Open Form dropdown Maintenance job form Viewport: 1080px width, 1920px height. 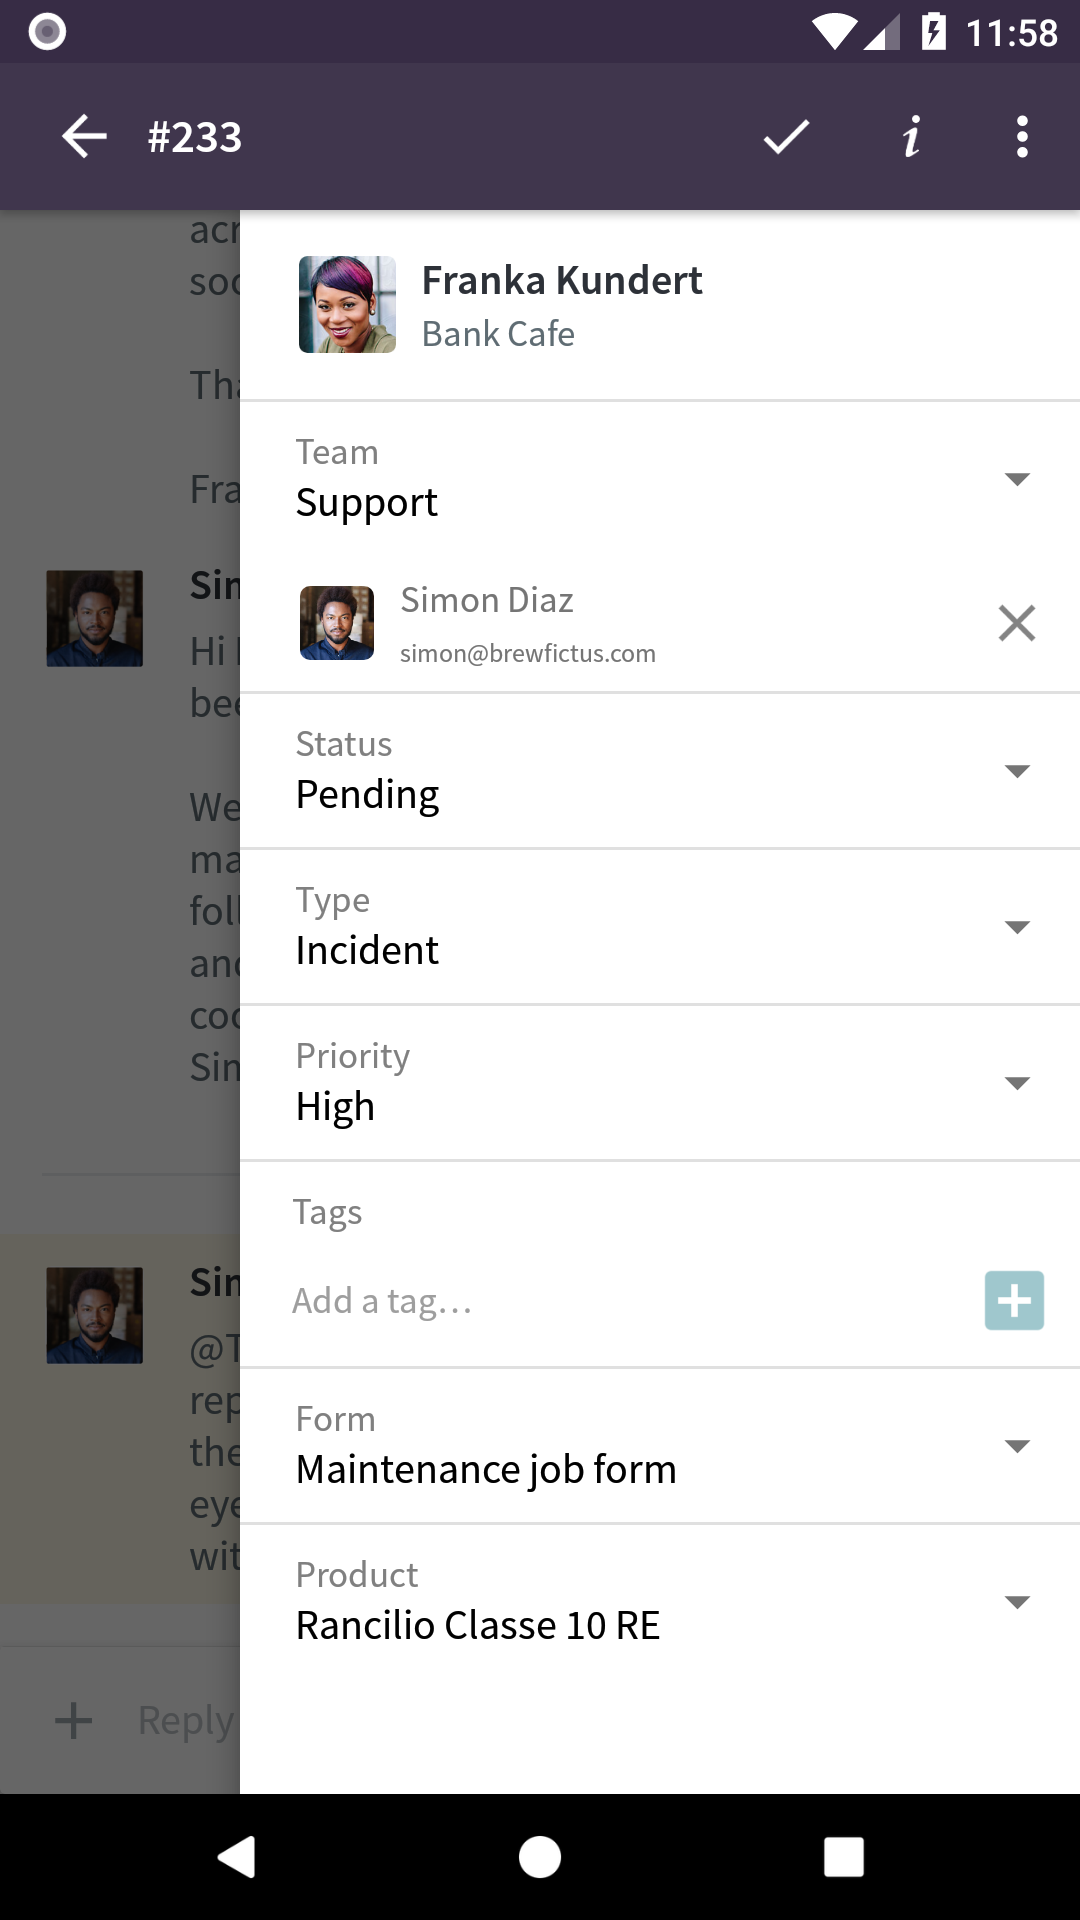(660, 1446)
